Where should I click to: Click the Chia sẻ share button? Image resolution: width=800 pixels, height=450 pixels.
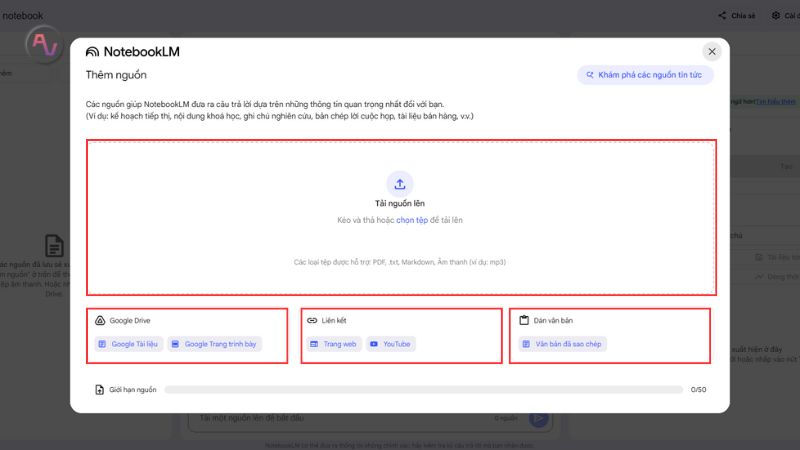[737, 16]
